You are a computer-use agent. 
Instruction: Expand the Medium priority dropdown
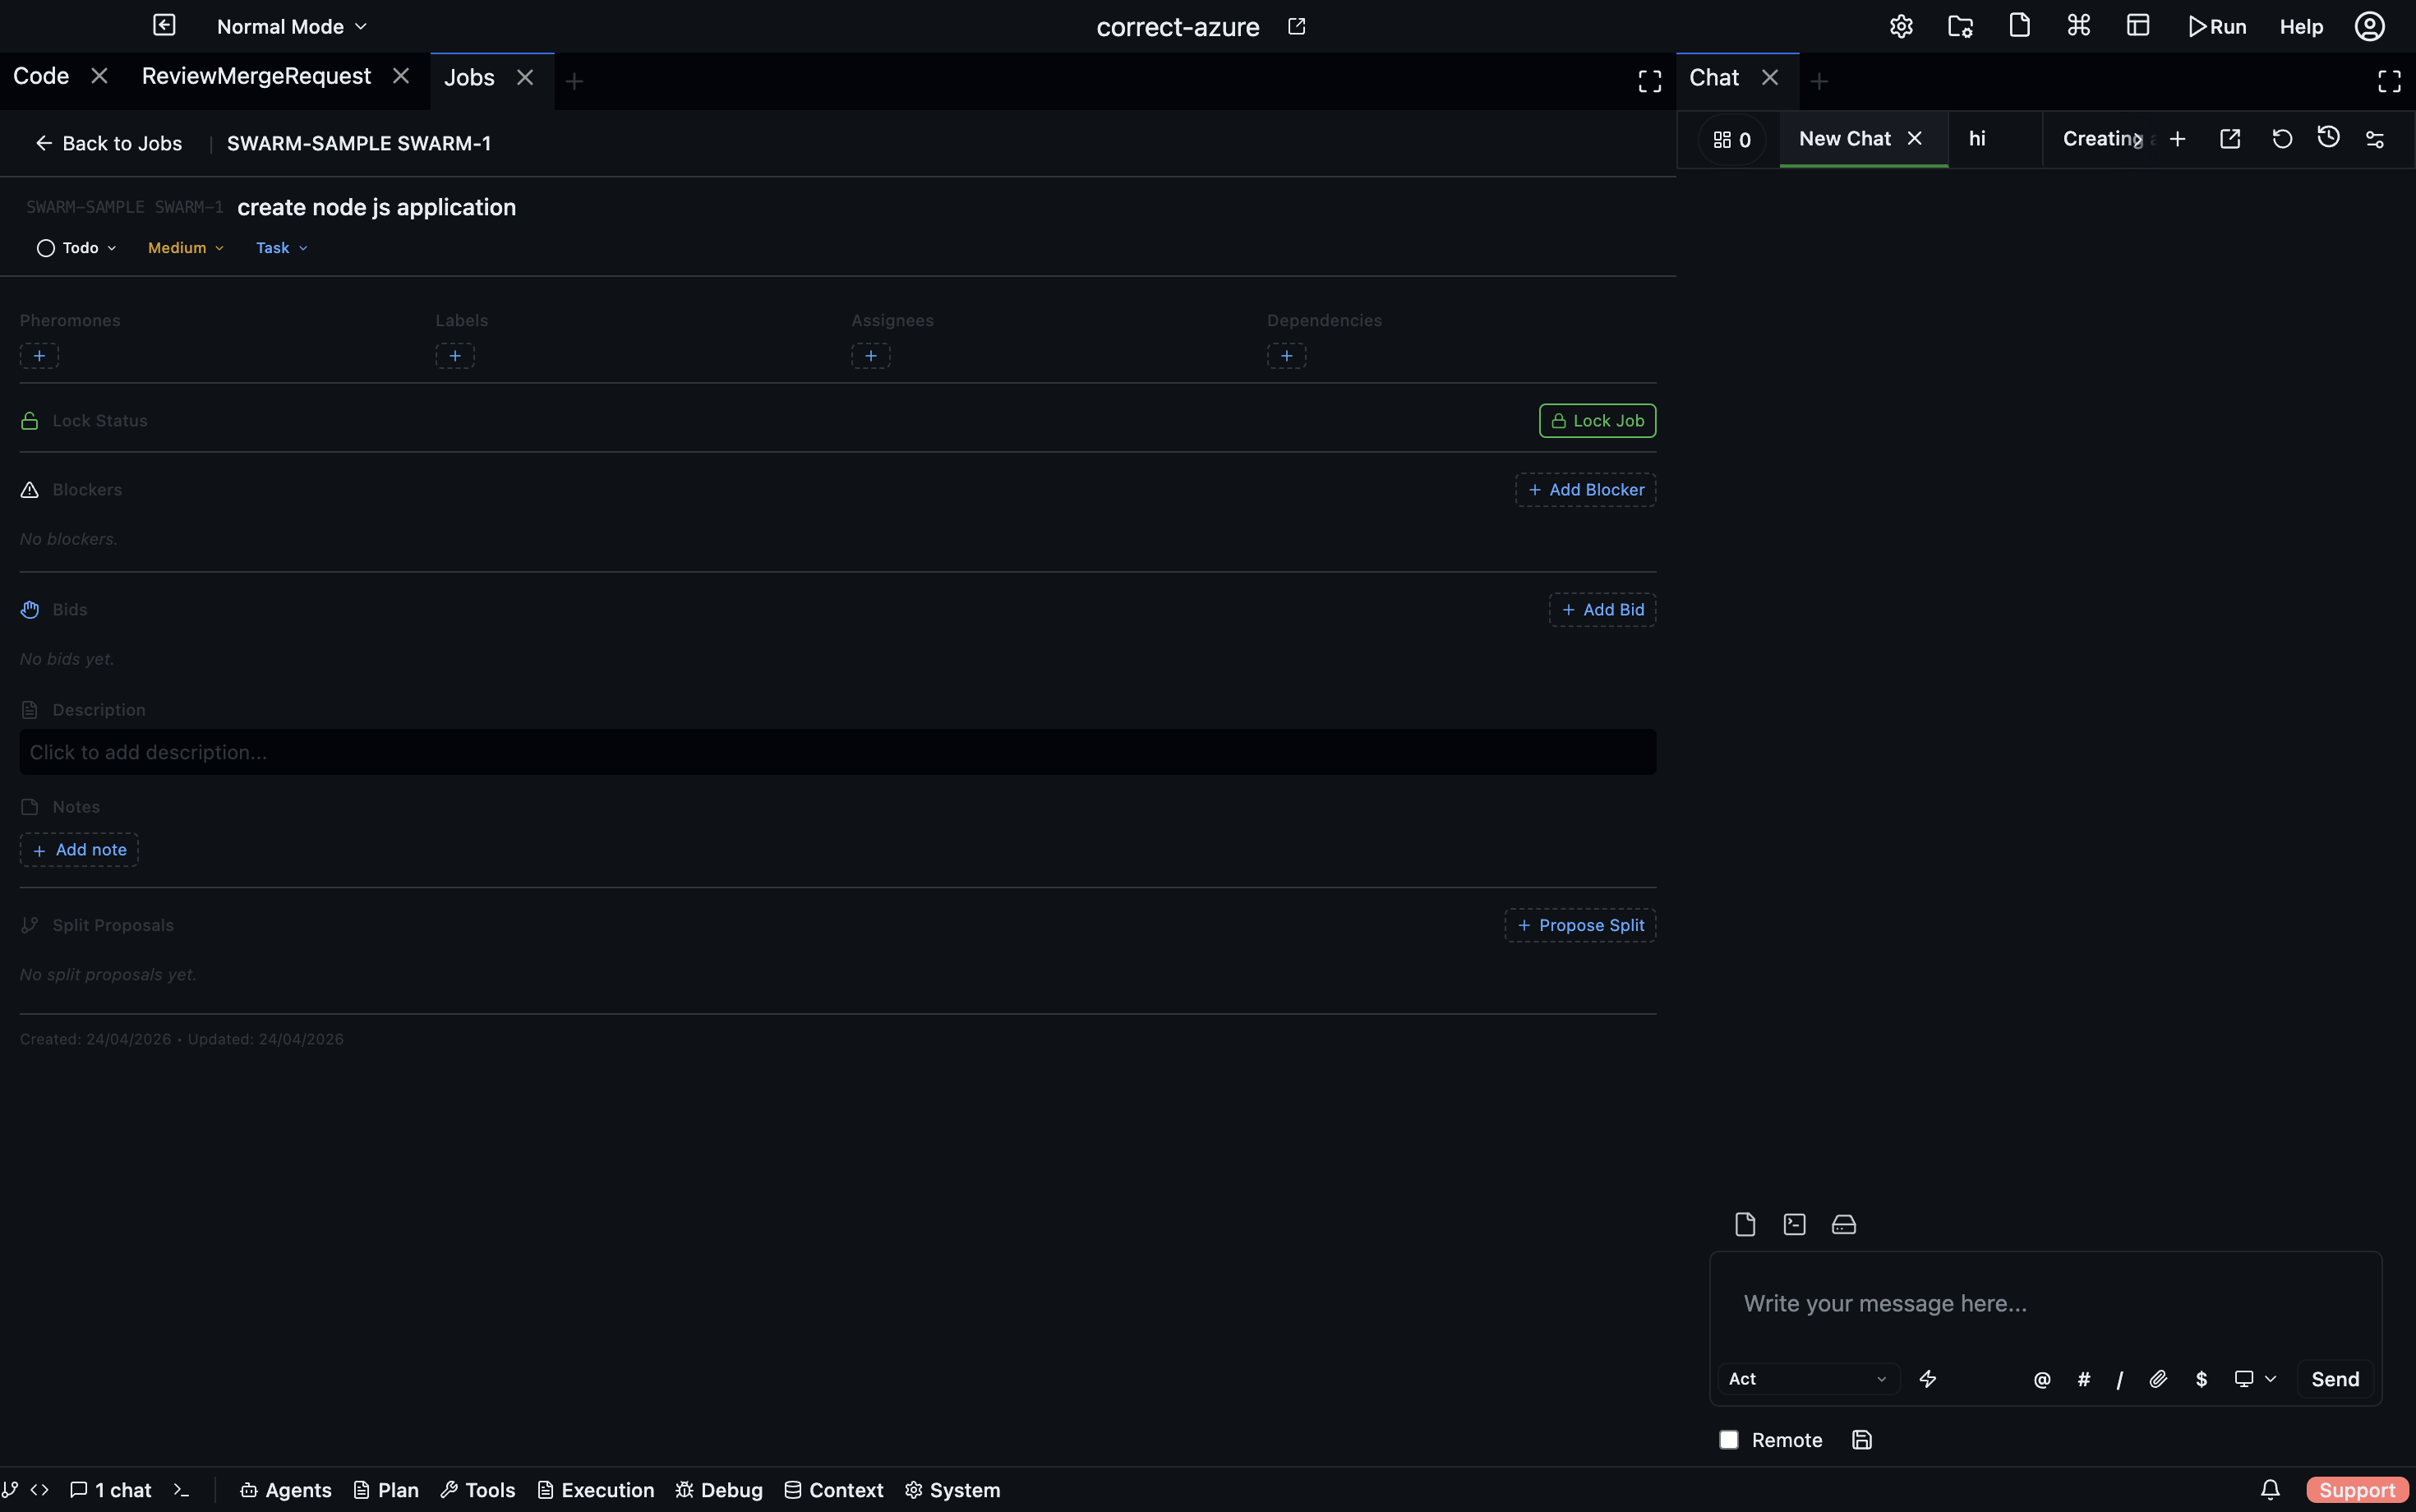pyautogui.click(x=186, y=248)
